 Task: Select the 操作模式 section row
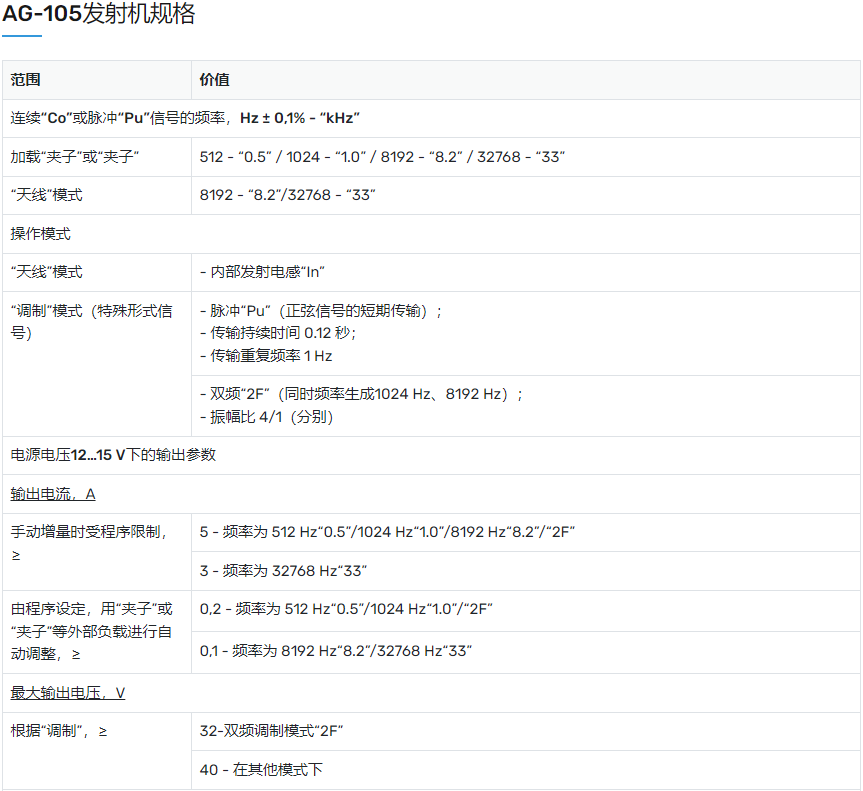[41, 234]
